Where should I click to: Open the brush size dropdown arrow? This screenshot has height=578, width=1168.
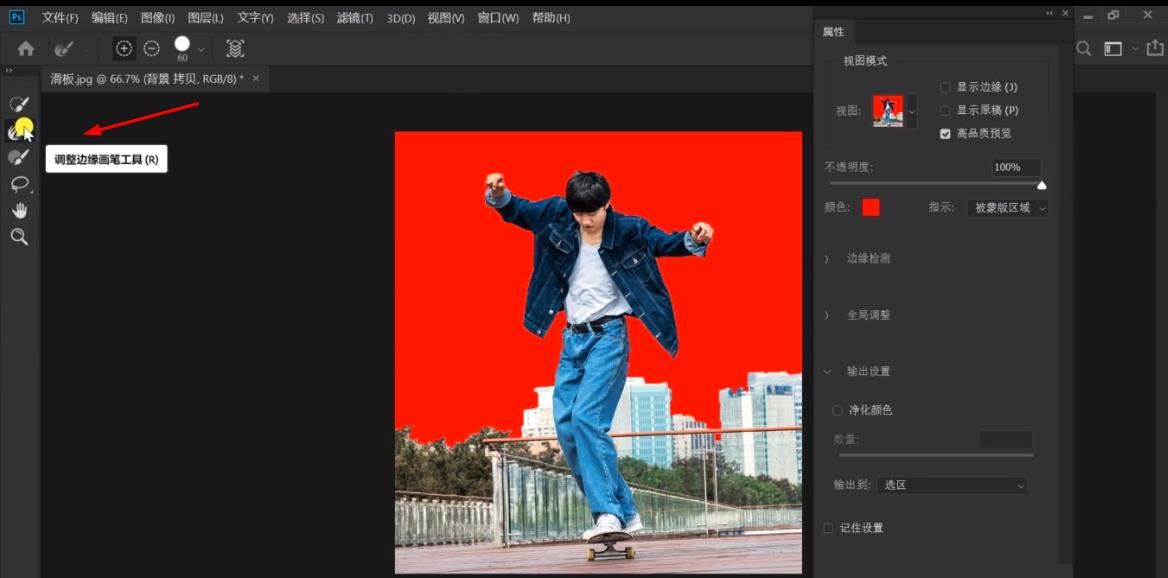point(200,49)
